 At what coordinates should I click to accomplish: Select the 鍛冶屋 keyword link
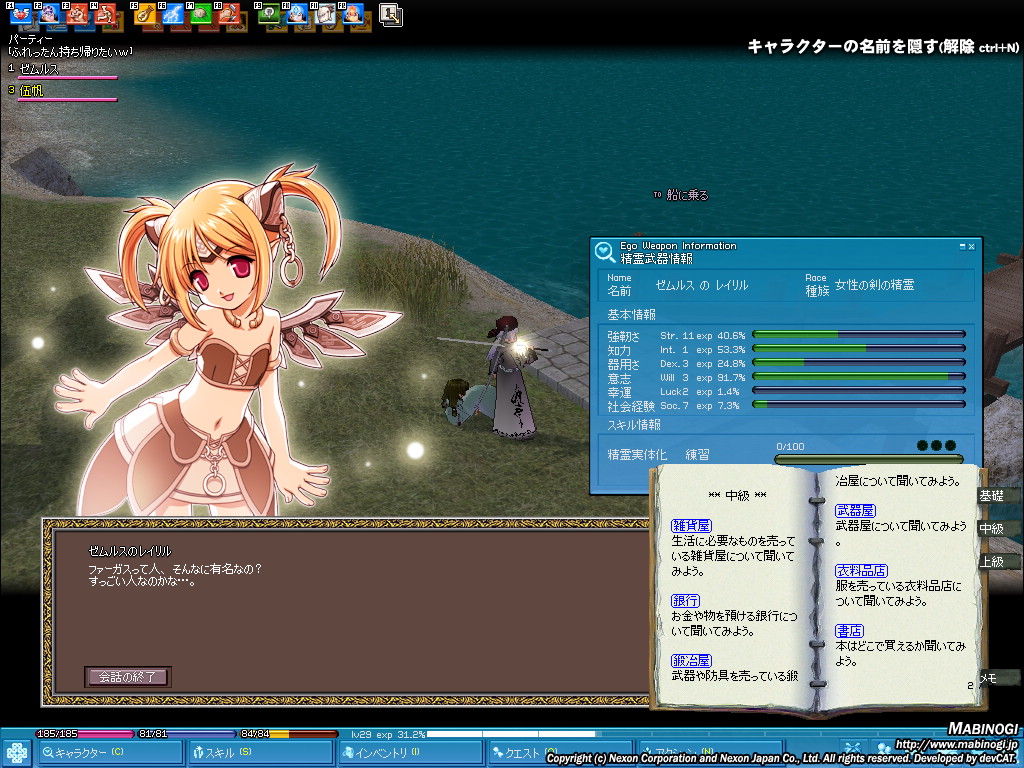691,661
